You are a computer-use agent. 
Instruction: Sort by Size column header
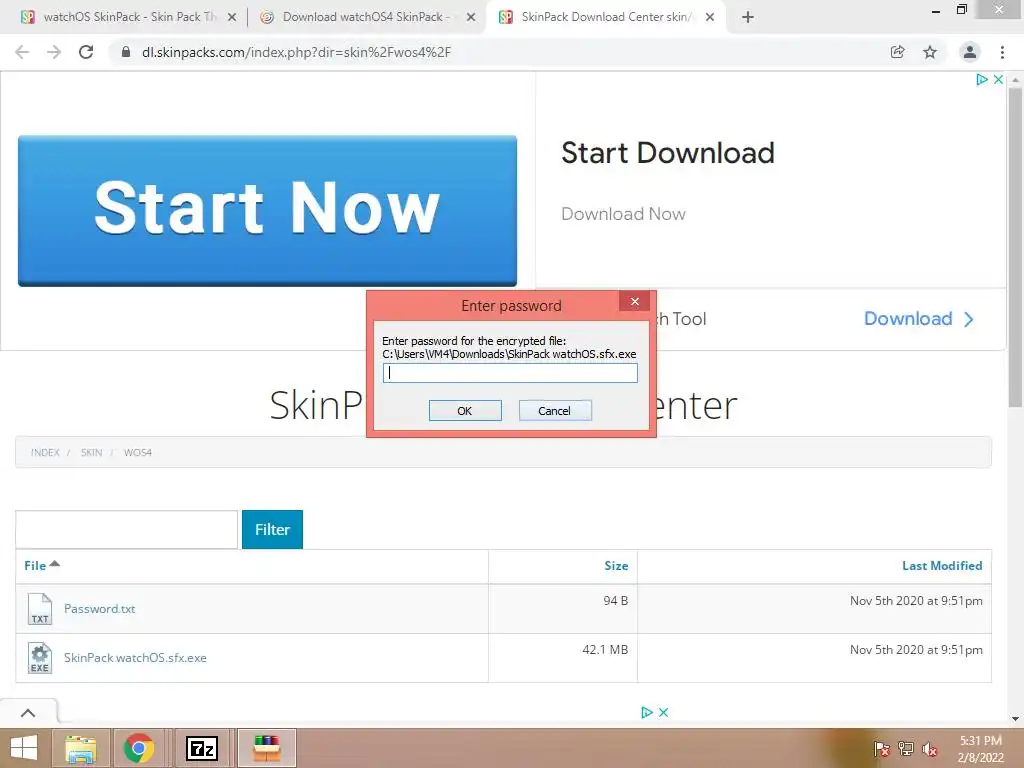[x=616, y=566]
